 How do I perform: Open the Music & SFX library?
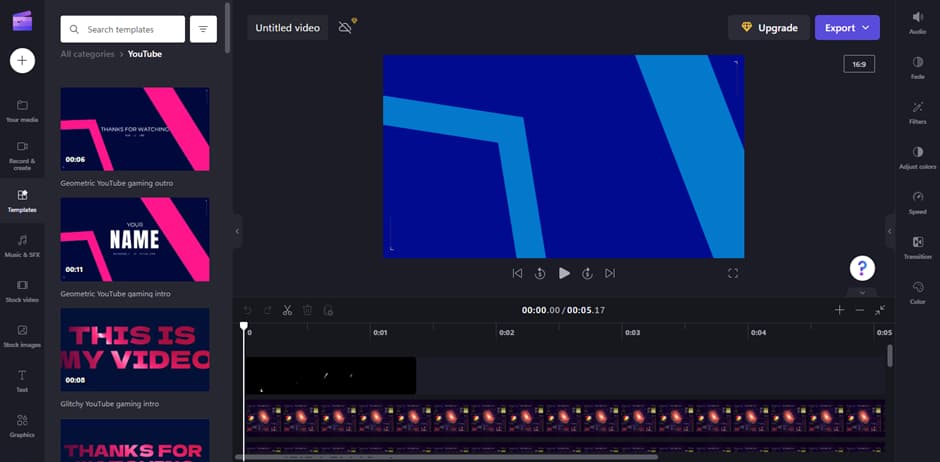click(22, 246)
